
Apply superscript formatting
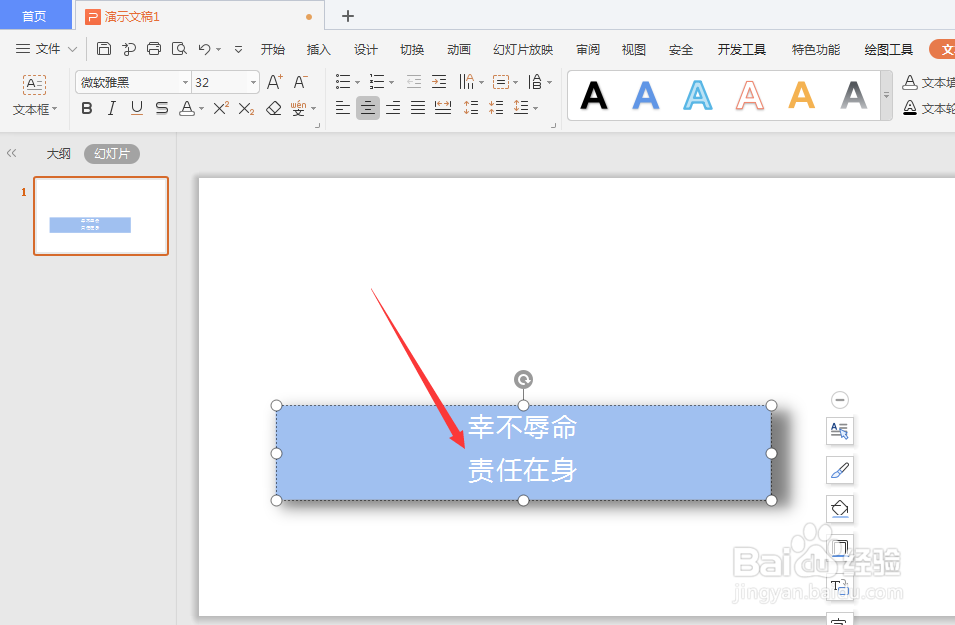coord(221,108)
